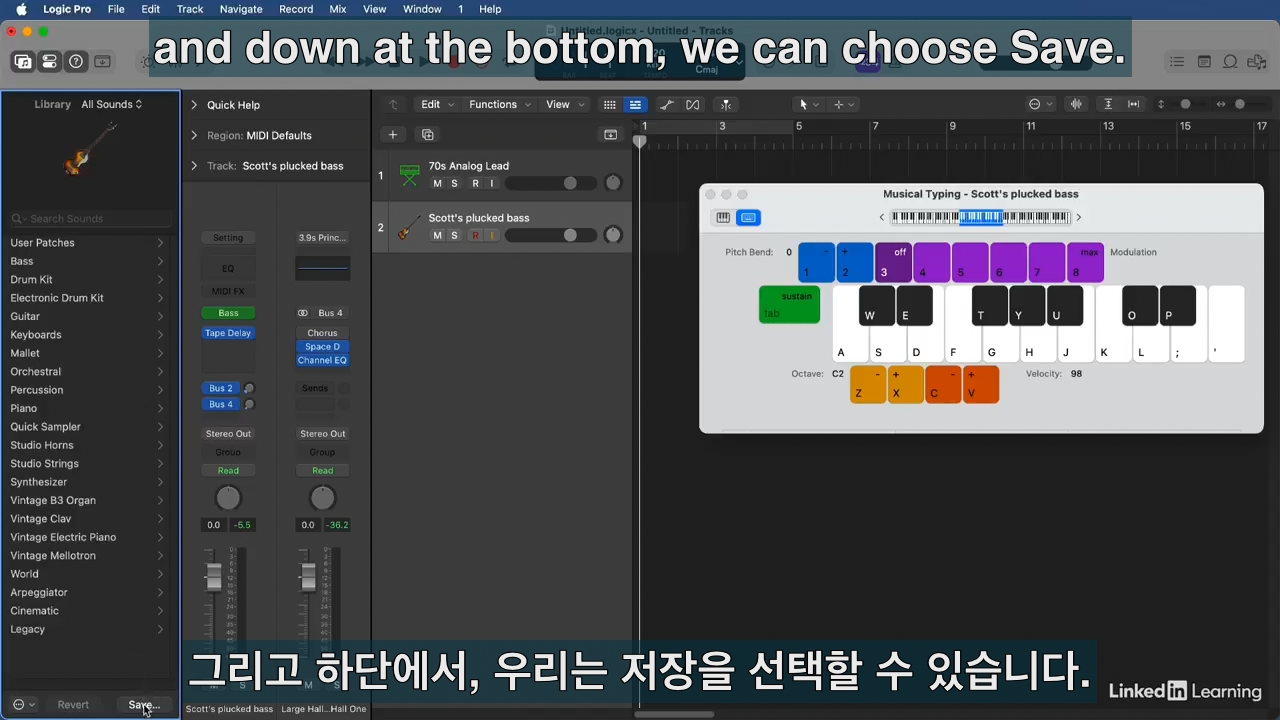The height and width of the screenshot is (720, 1280).
Task: Open the Loop Browser icon
Action: (1231, 62)
